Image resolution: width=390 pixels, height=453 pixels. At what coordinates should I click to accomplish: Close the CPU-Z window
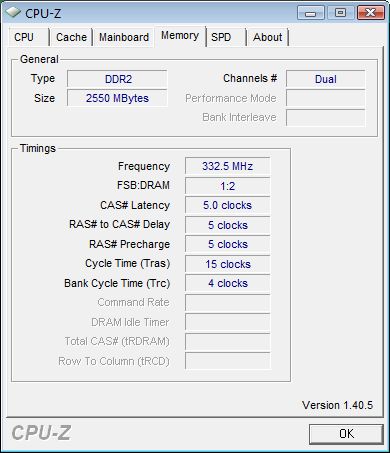[x=370, y=13]
